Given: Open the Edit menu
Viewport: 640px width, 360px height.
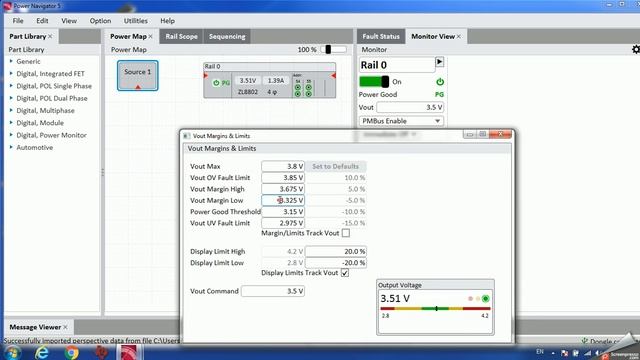Looking at the screenshot, I should pyautogui.click(x=42, y=21).
